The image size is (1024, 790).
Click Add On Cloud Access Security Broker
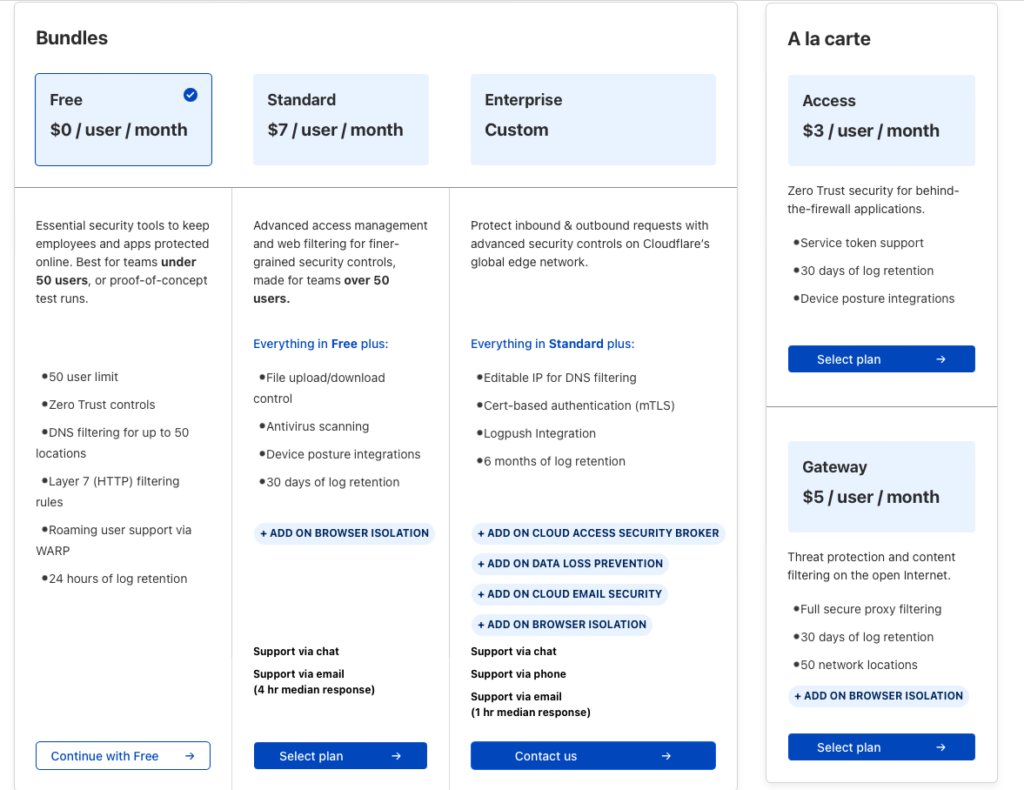click(x=597, y=533)
